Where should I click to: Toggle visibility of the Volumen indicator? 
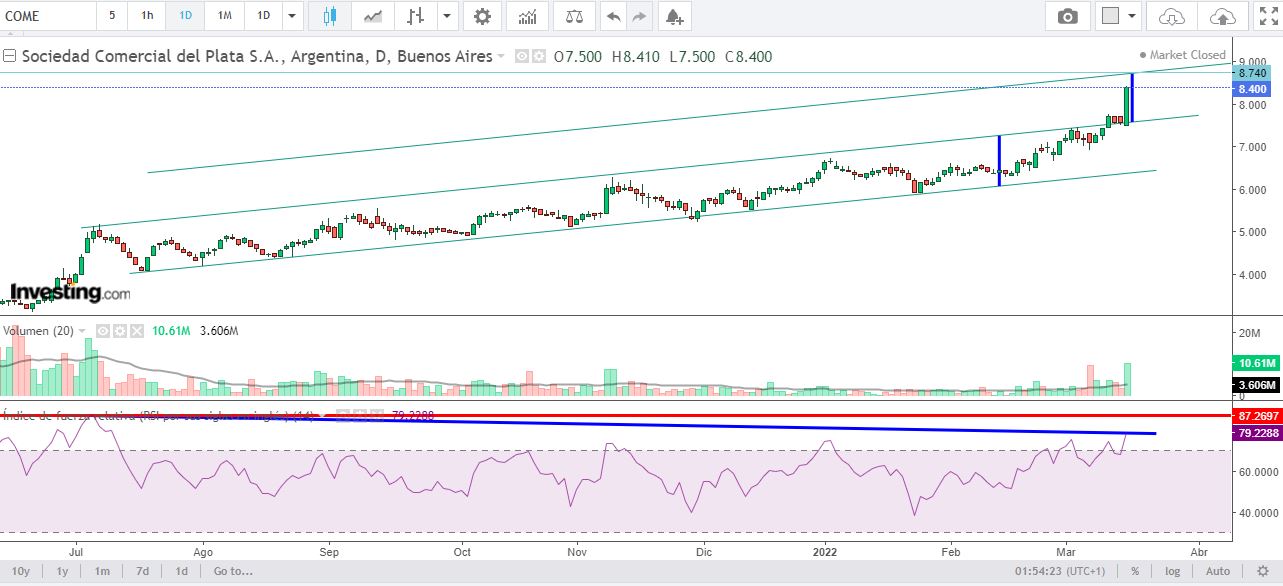tap(102, 330)
